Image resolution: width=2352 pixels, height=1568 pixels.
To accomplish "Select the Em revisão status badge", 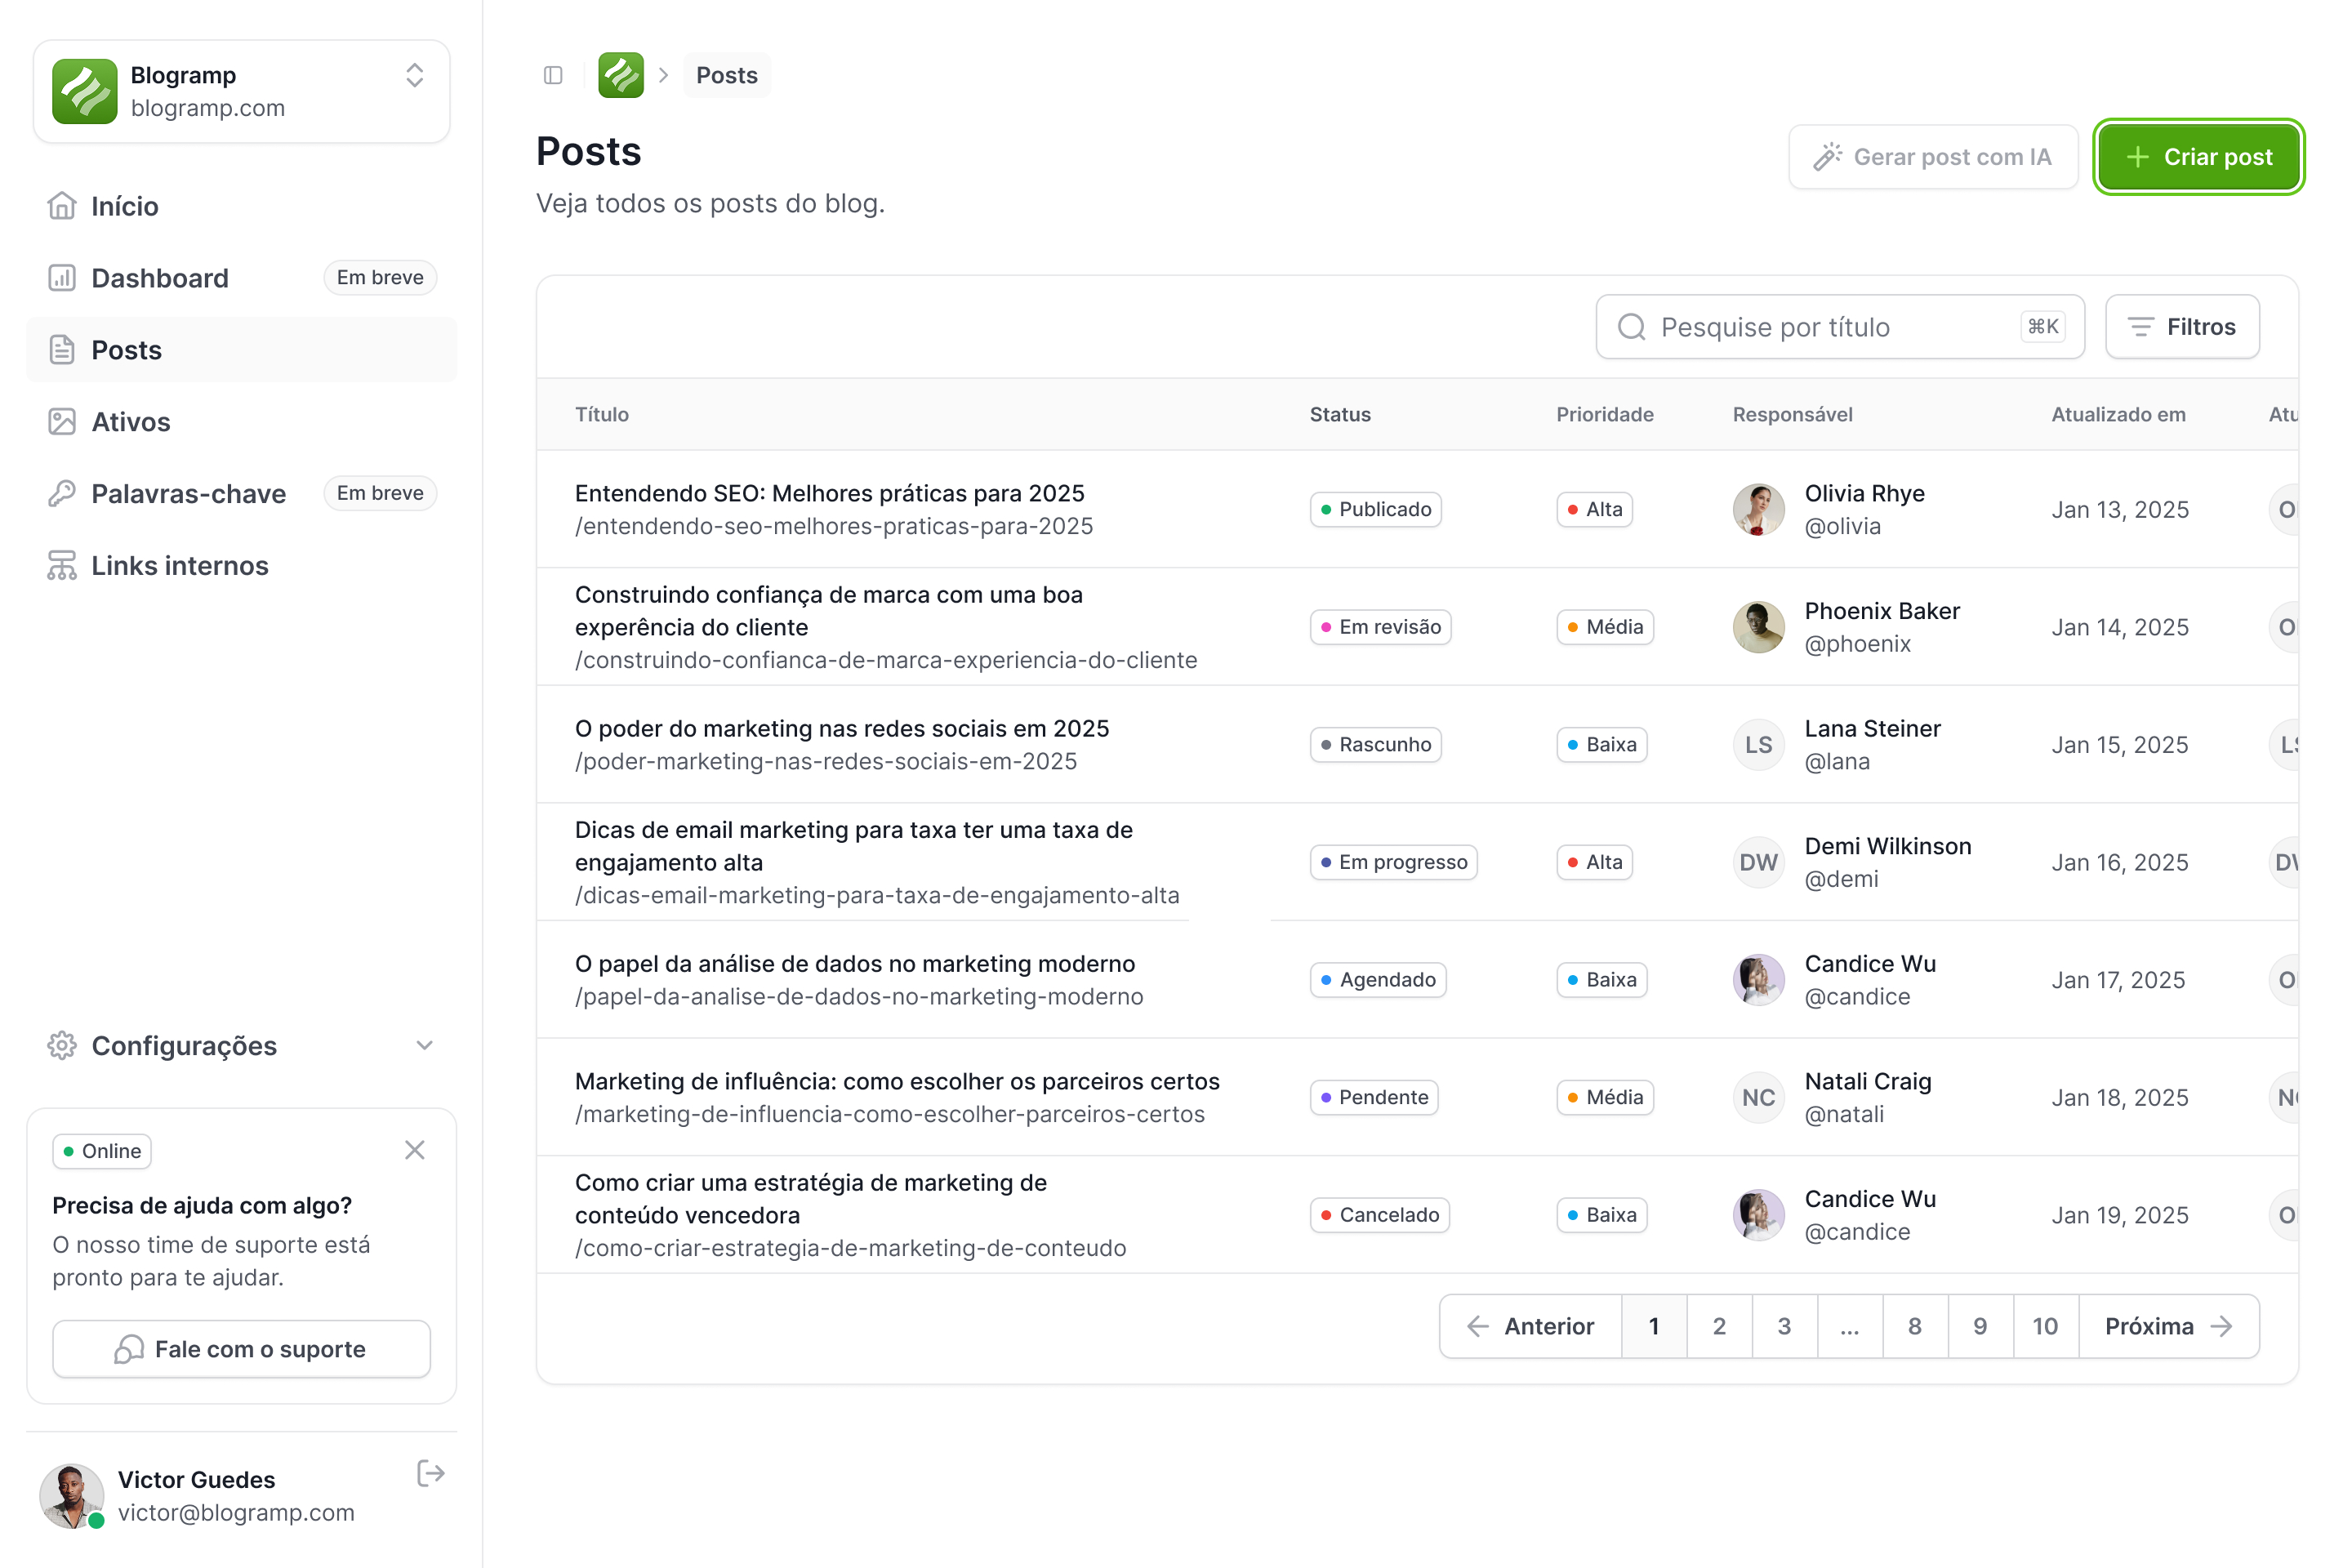I will point(1380,627).
